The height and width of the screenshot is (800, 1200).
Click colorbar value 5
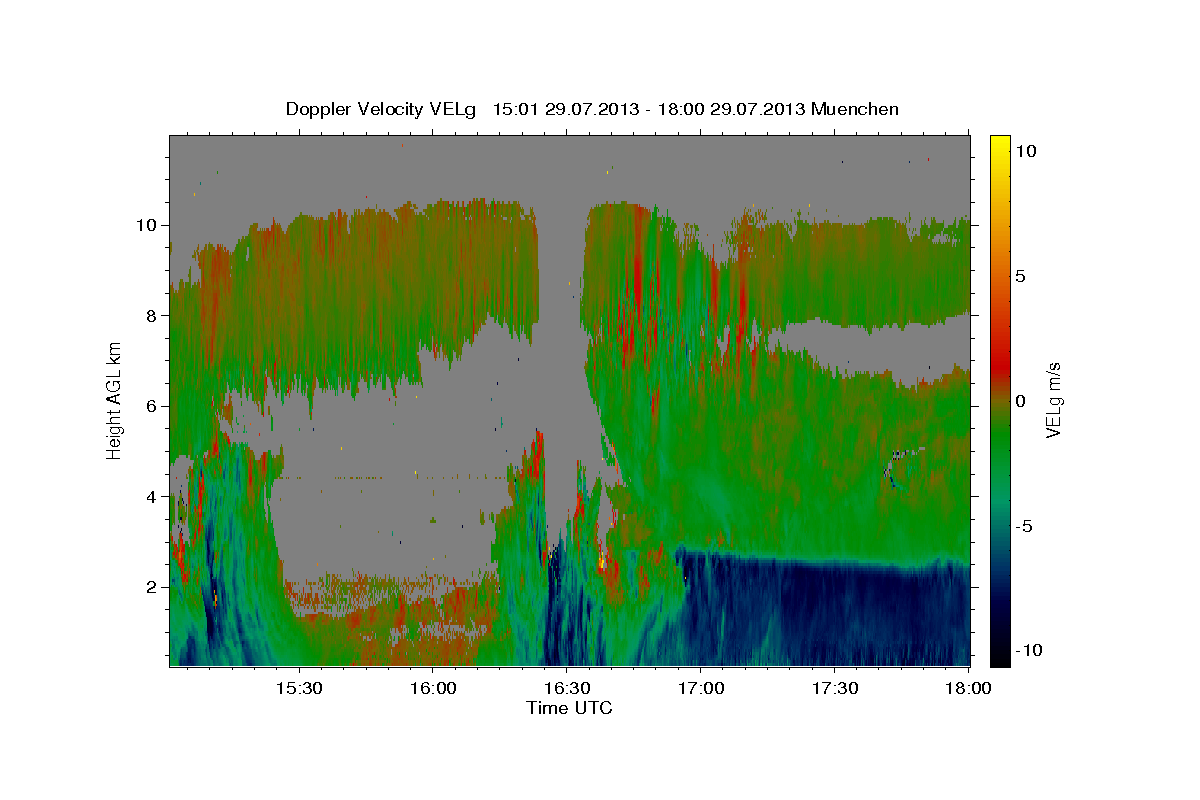1020,275
